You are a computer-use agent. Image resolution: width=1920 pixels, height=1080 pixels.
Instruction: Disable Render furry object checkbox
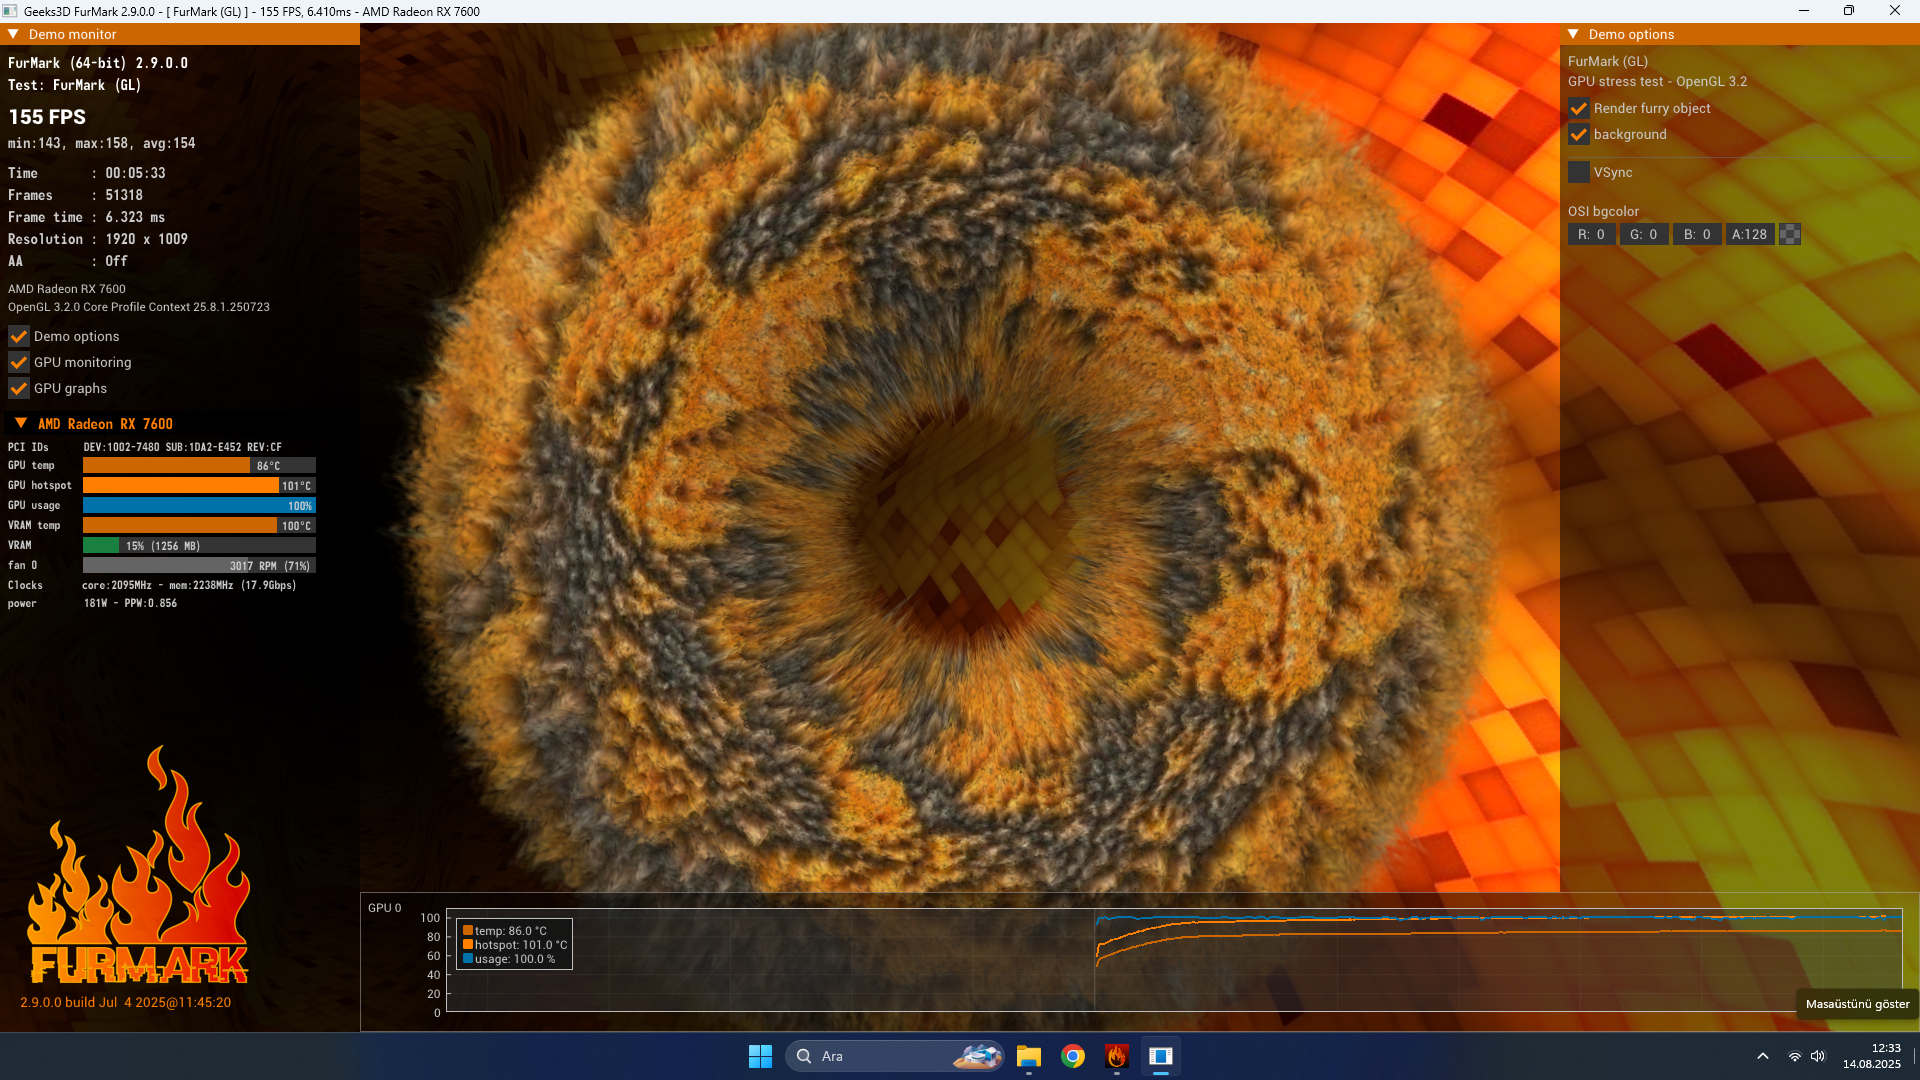click(1579, 108)
